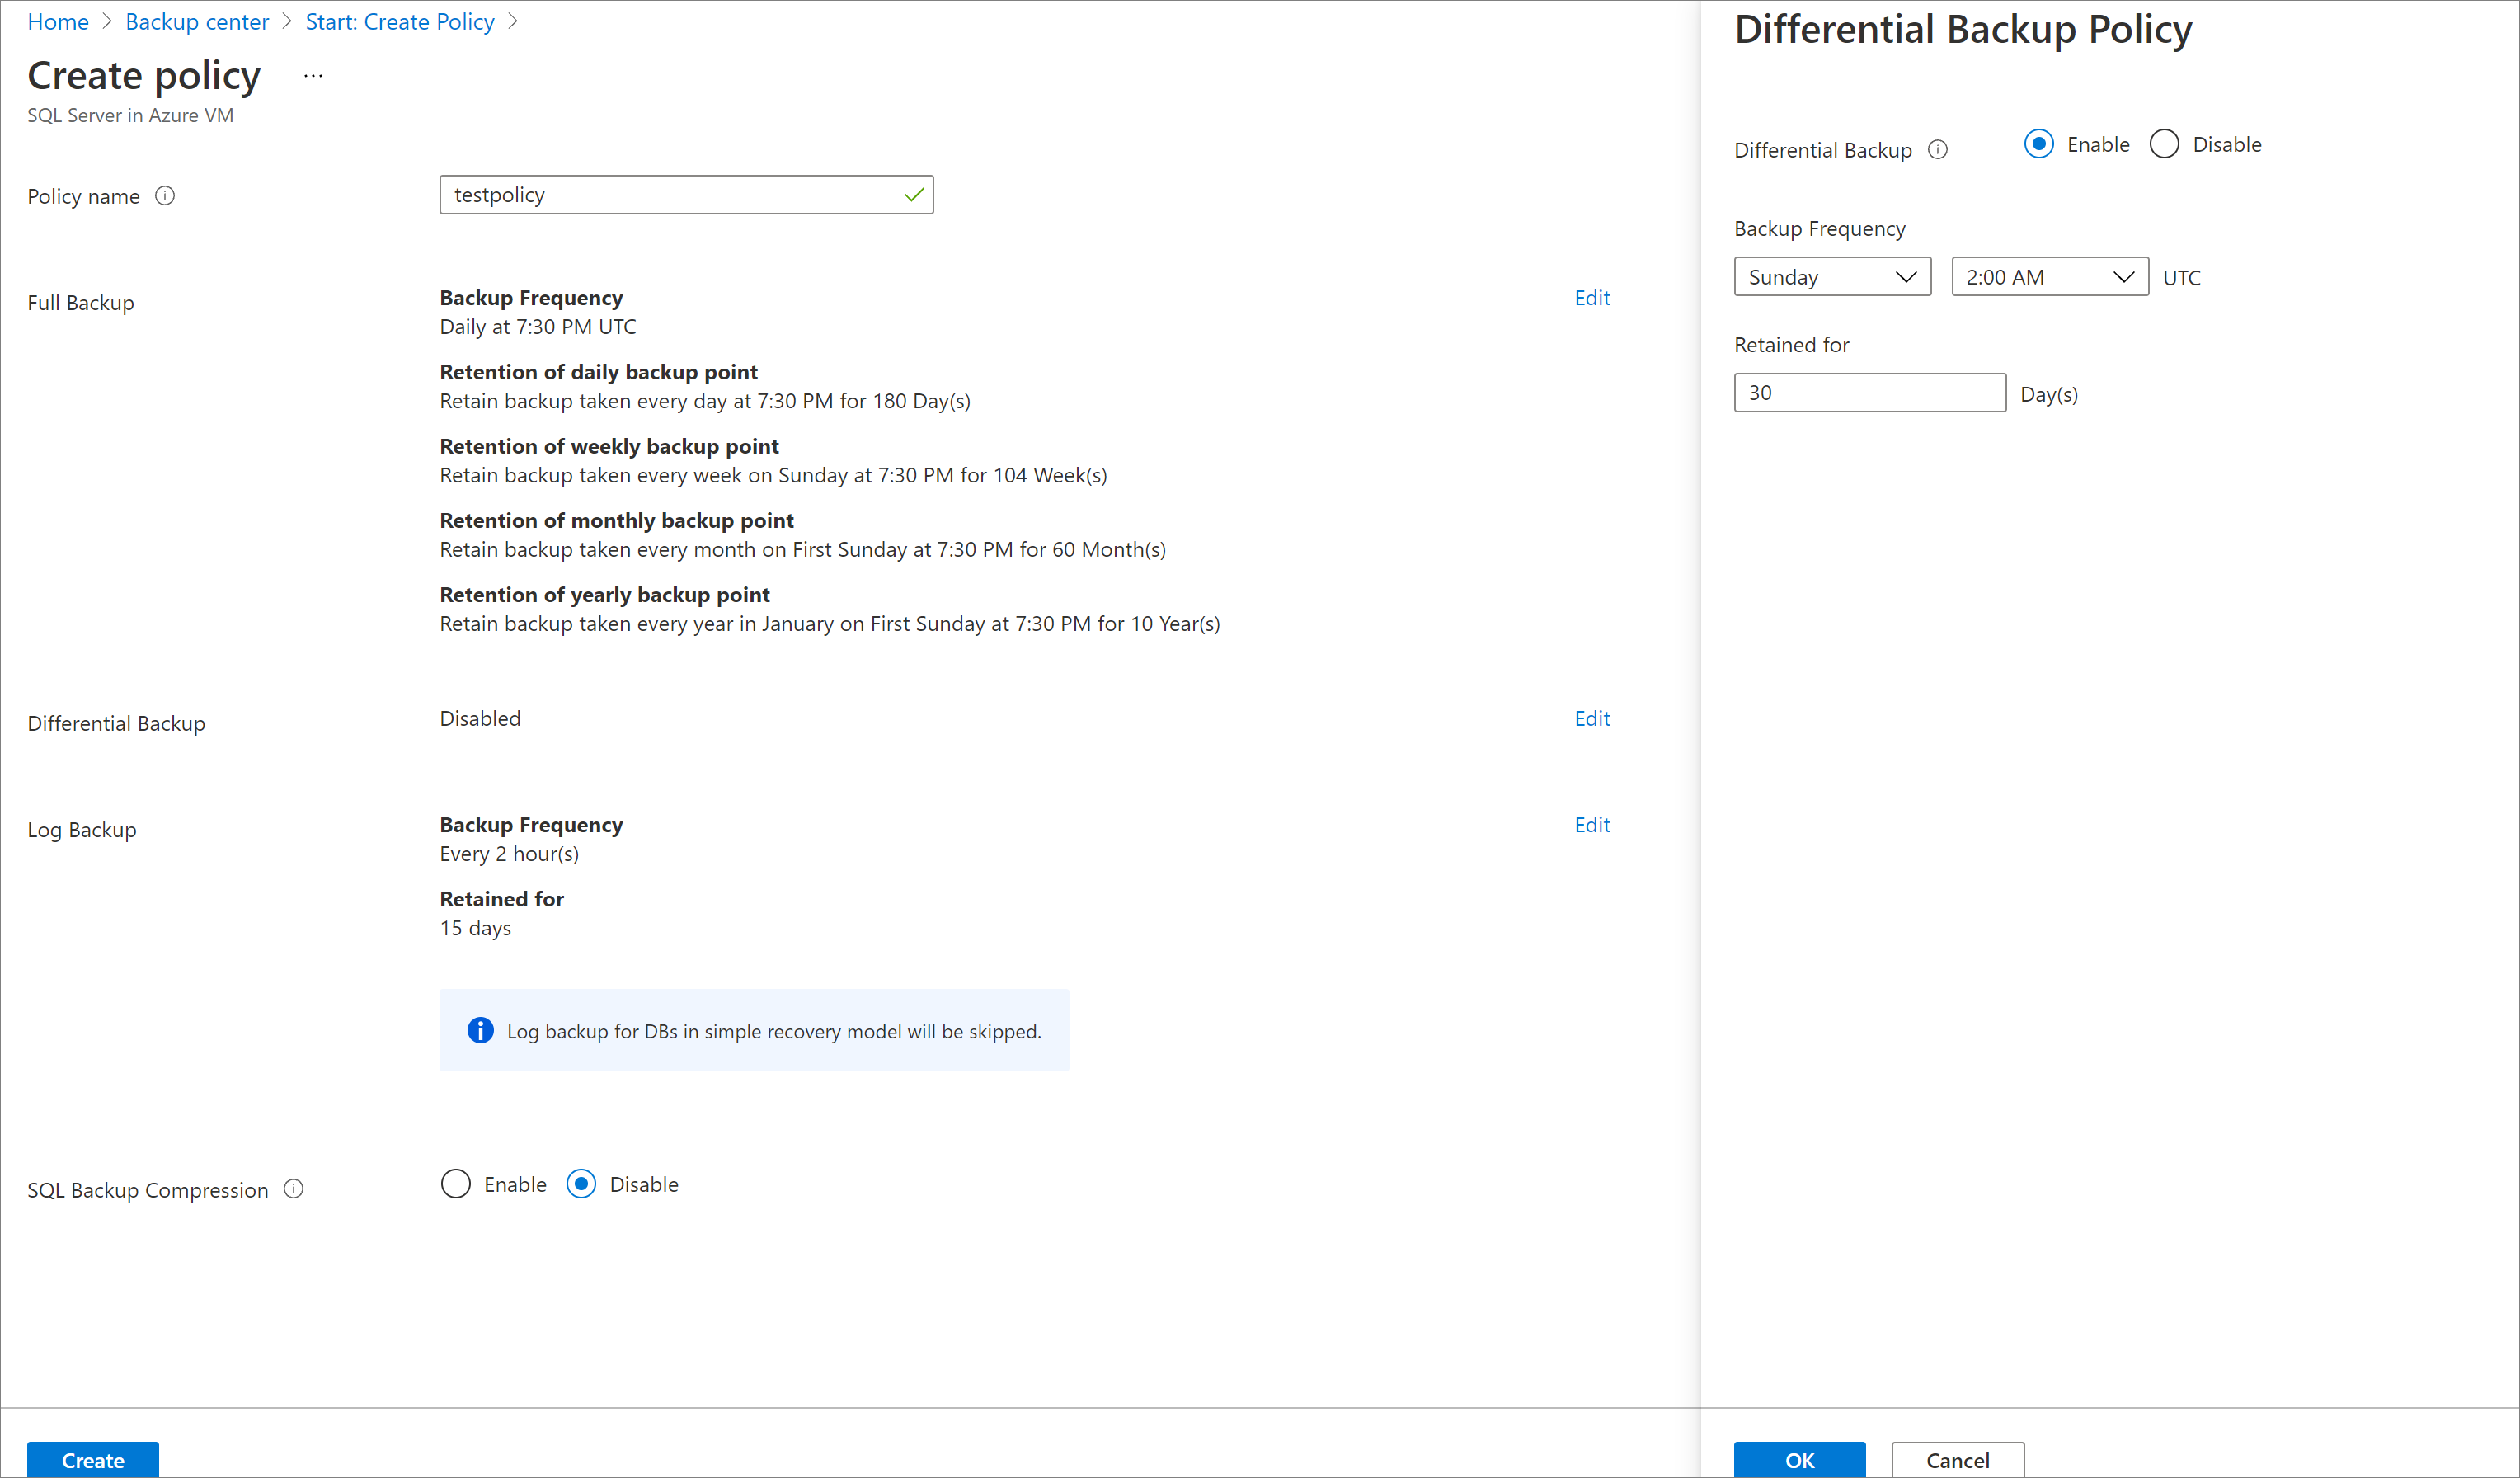This screenshot has width=2520, height=1478.
Task: Select the testpolicy name input field
Action: [x=684, y=194]
